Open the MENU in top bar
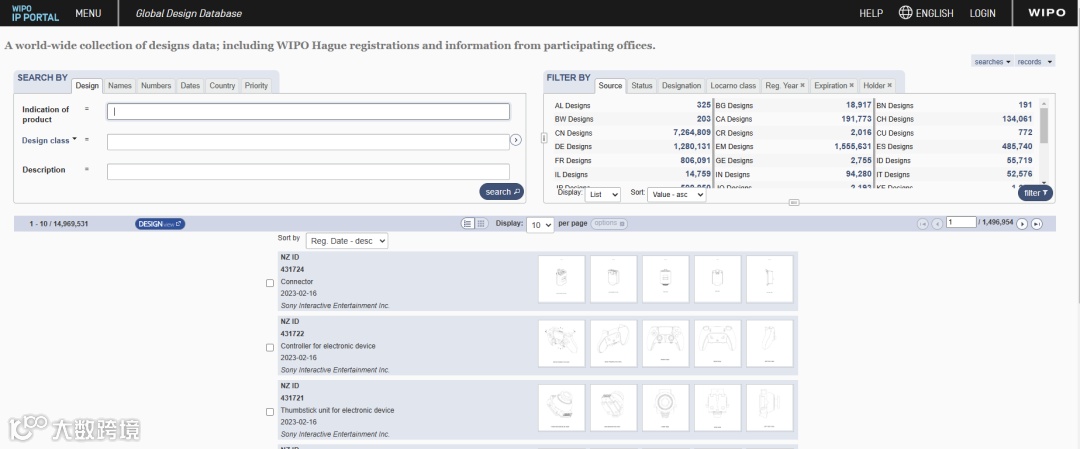 click(x=88, y=13)
